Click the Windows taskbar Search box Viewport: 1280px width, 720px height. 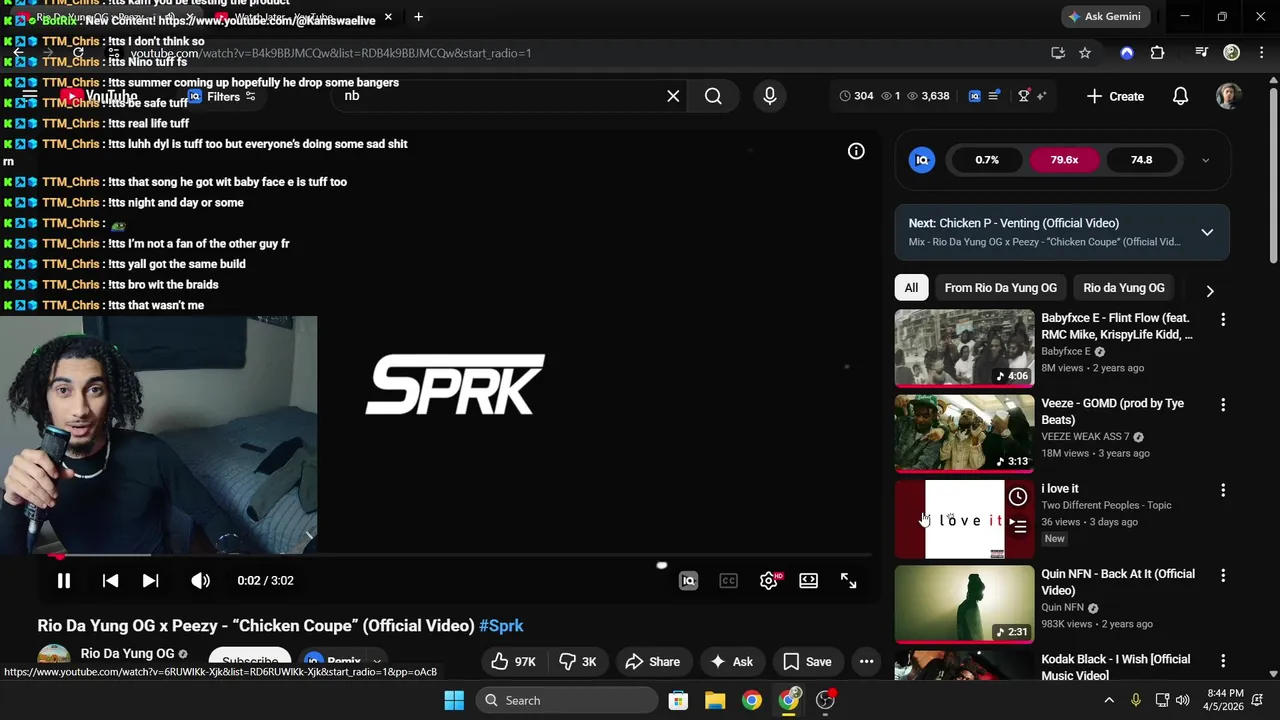point(566,700)
